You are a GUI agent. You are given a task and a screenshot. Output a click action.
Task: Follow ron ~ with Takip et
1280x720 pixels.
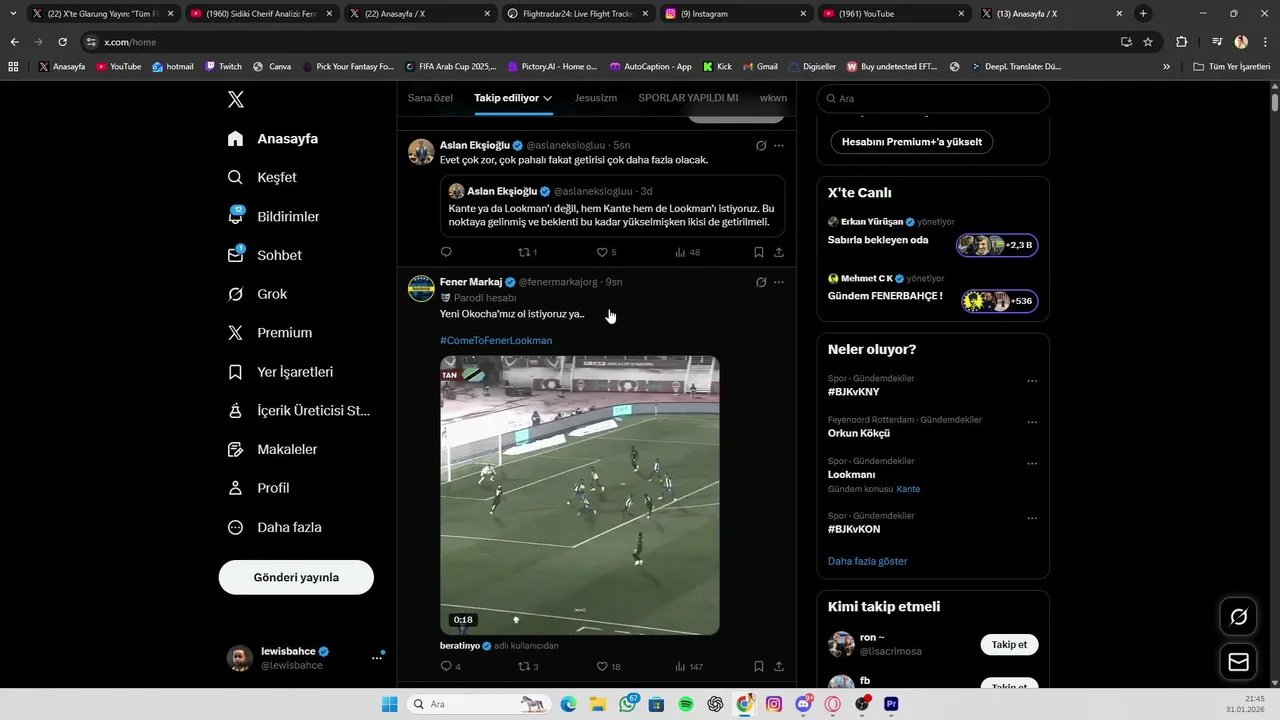coord(1009,645)
